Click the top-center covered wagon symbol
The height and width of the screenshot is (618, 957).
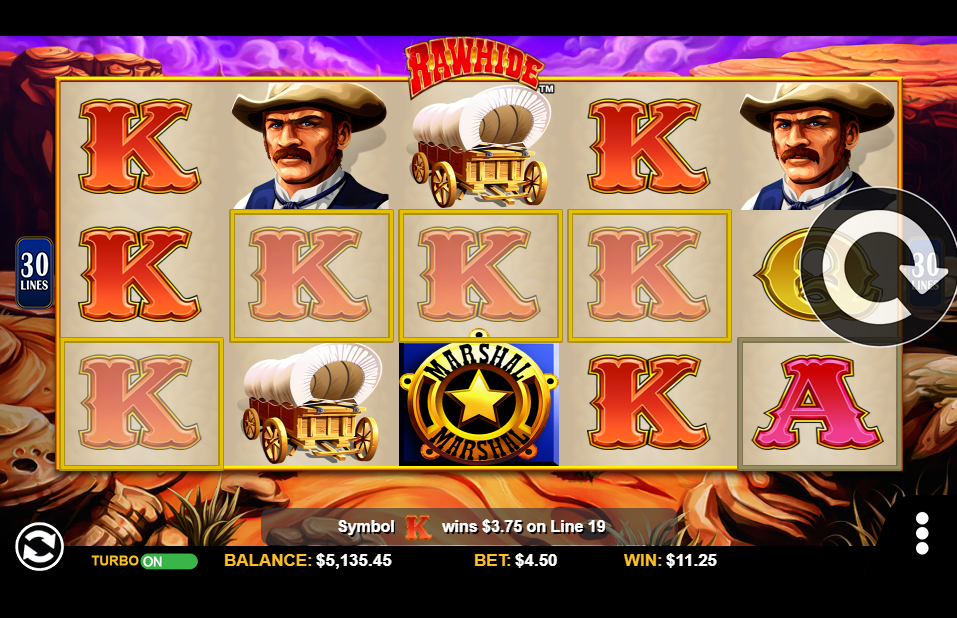(x=480, y=145)
